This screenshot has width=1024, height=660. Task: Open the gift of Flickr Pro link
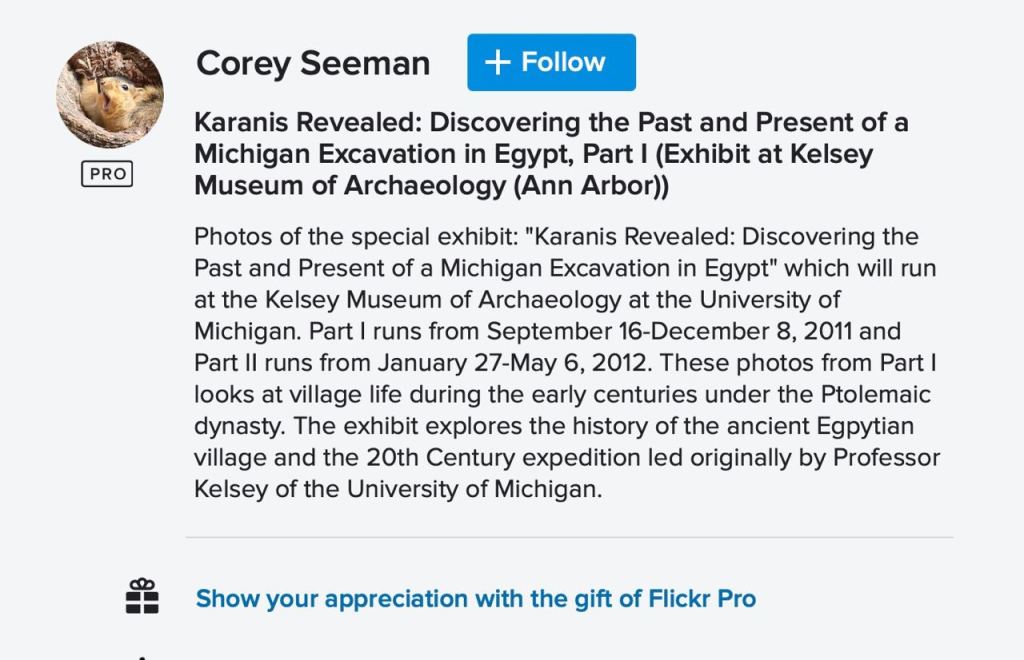[x=475, y=599]
